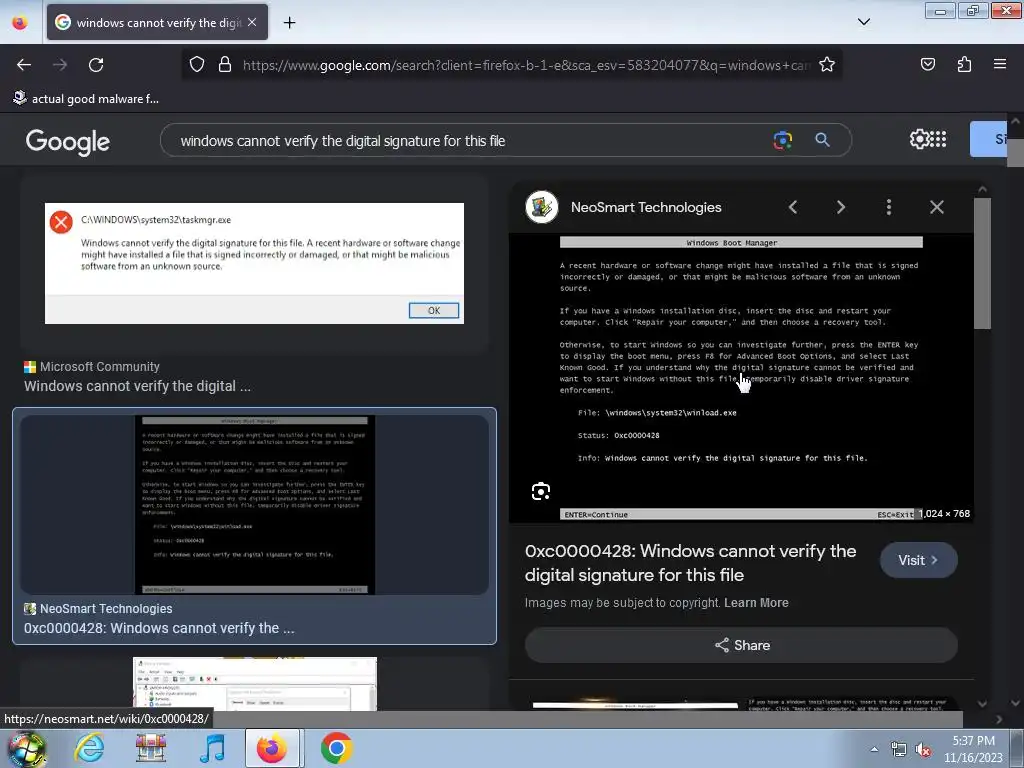Open the taskbar clock and date

[x=973, y=749]
